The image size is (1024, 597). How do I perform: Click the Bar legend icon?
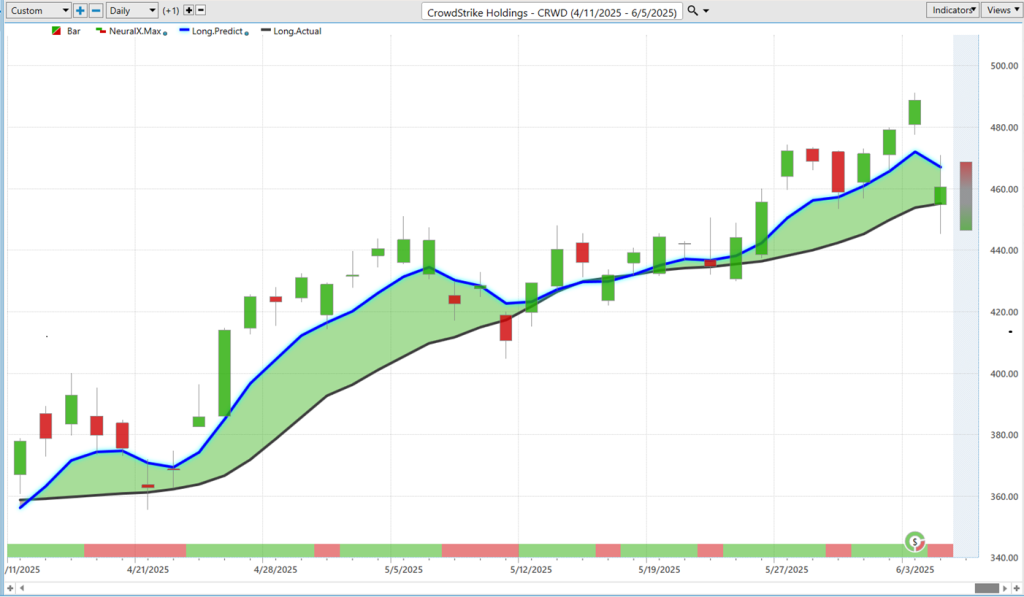[57, 31]
